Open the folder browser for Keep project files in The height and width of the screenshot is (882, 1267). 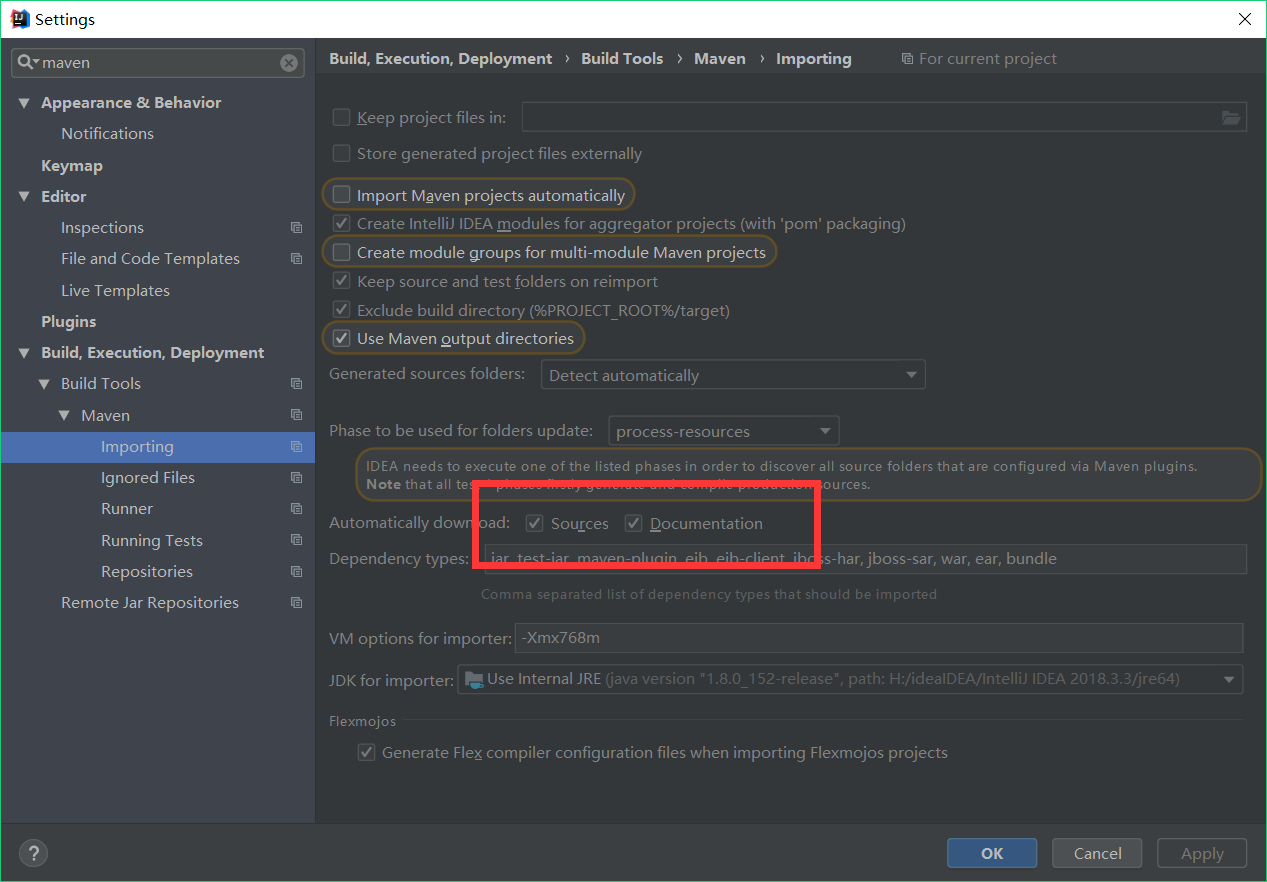click(1231, 116)
